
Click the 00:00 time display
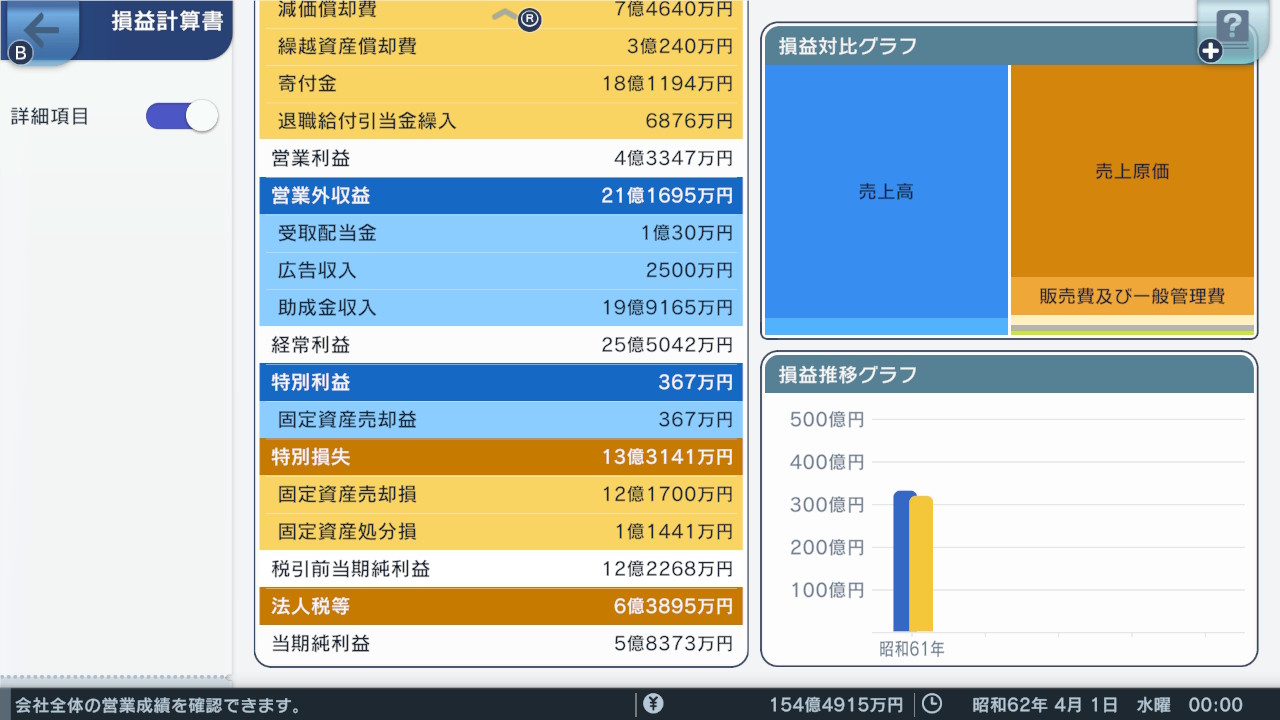pos(1215,705)
